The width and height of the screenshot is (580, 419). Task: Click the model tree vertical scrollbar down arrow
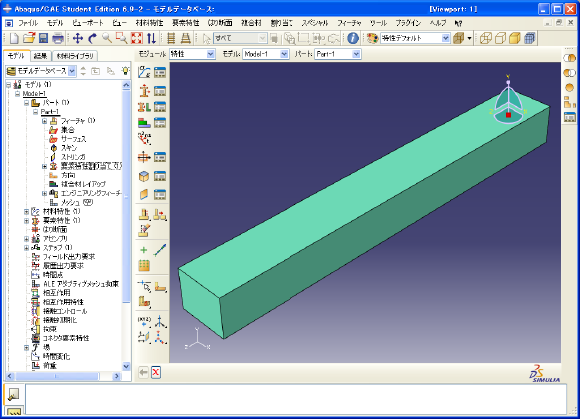point(126,366)
